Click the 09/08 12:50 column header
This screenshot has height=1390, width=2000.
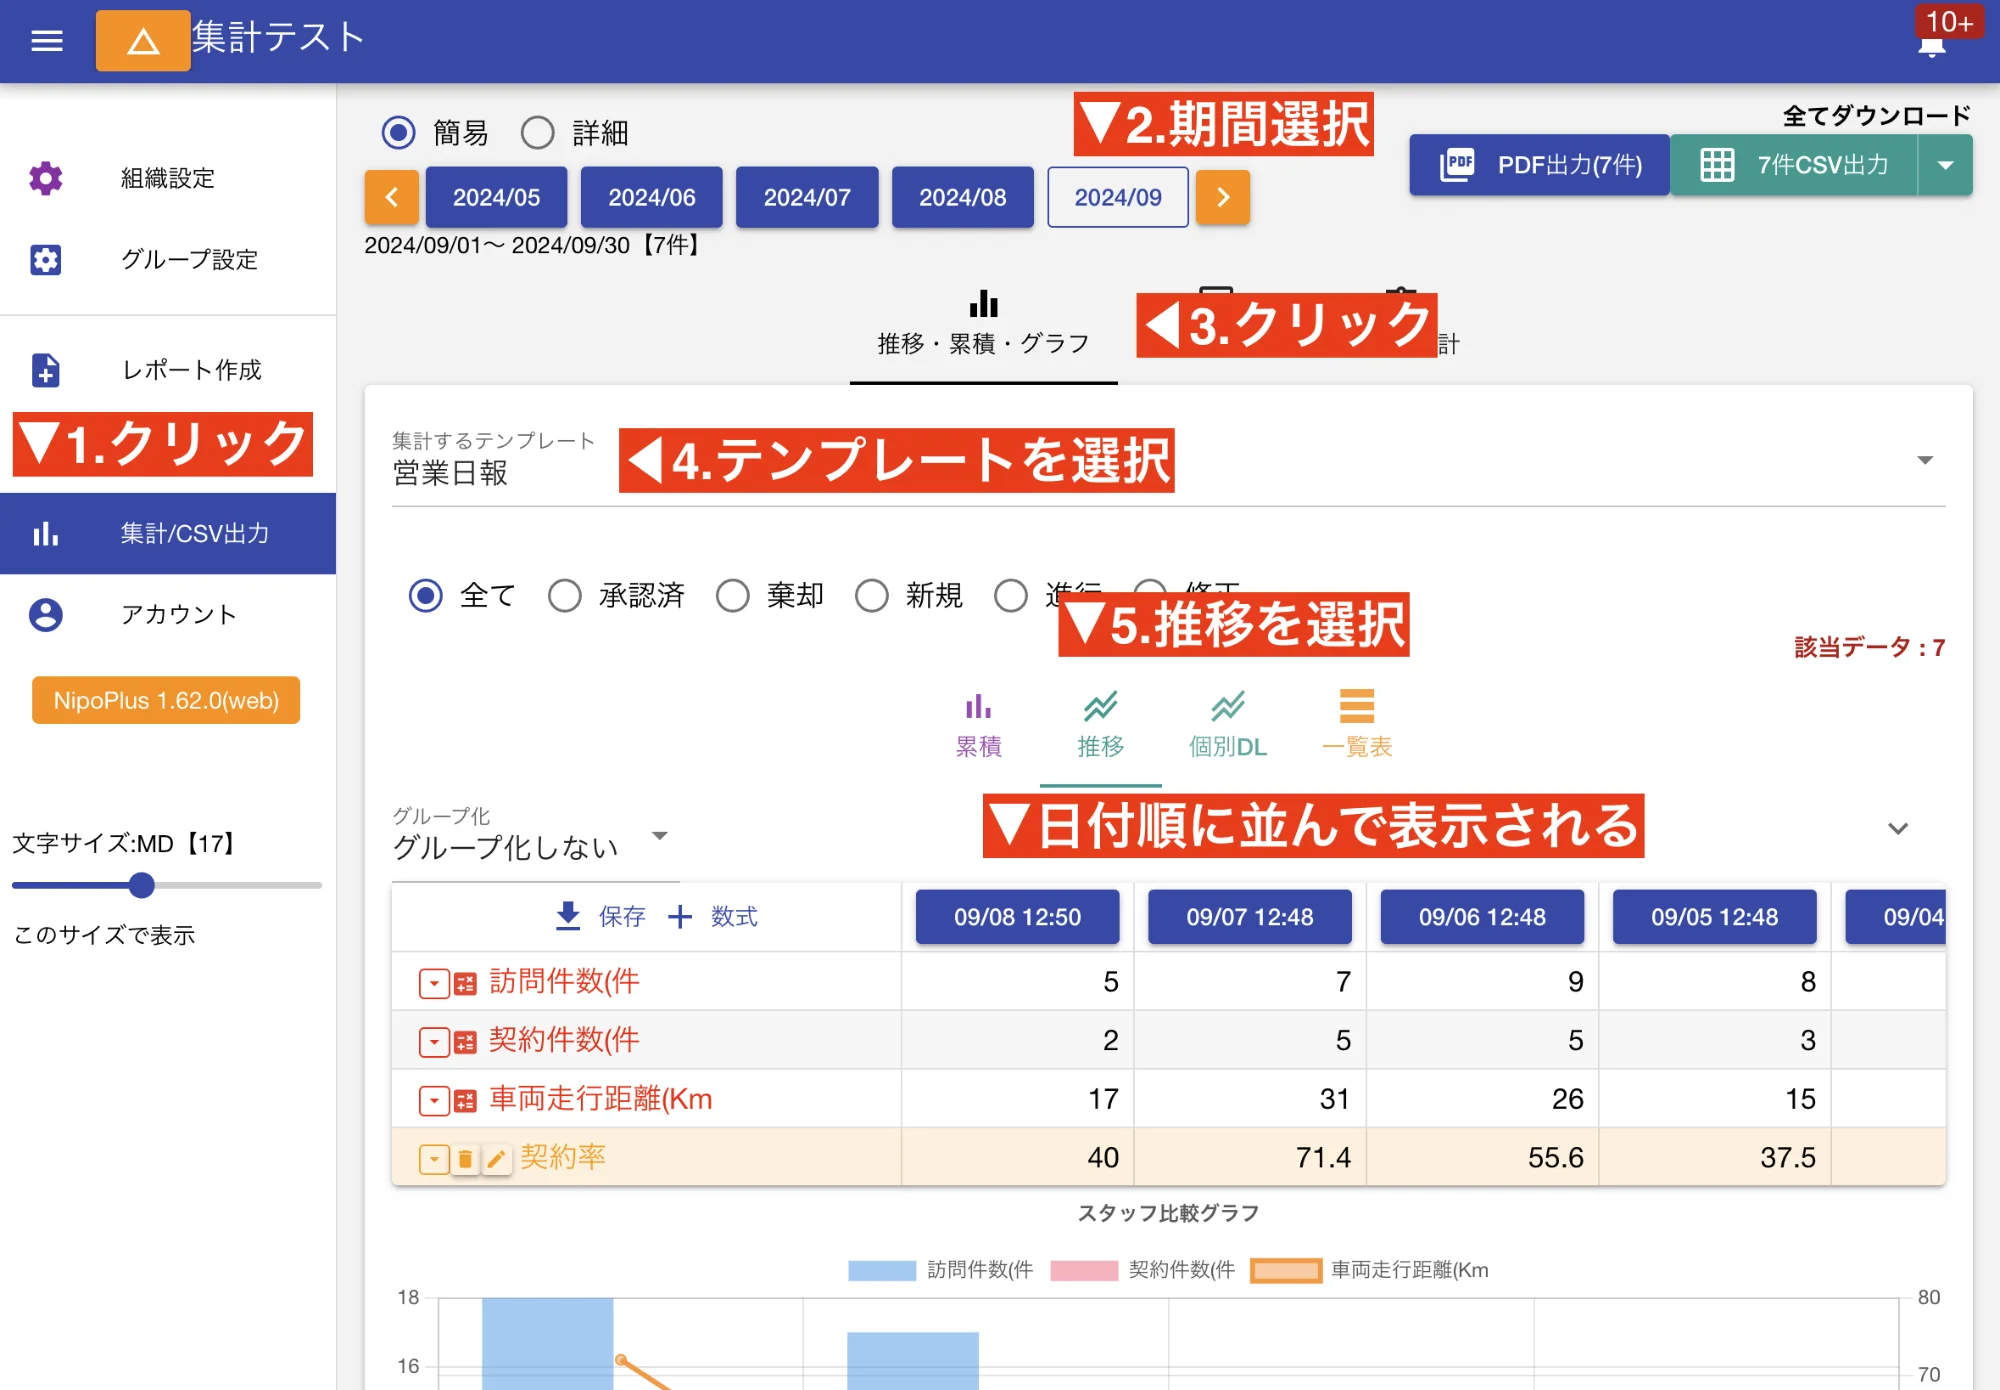point(1016,916)
